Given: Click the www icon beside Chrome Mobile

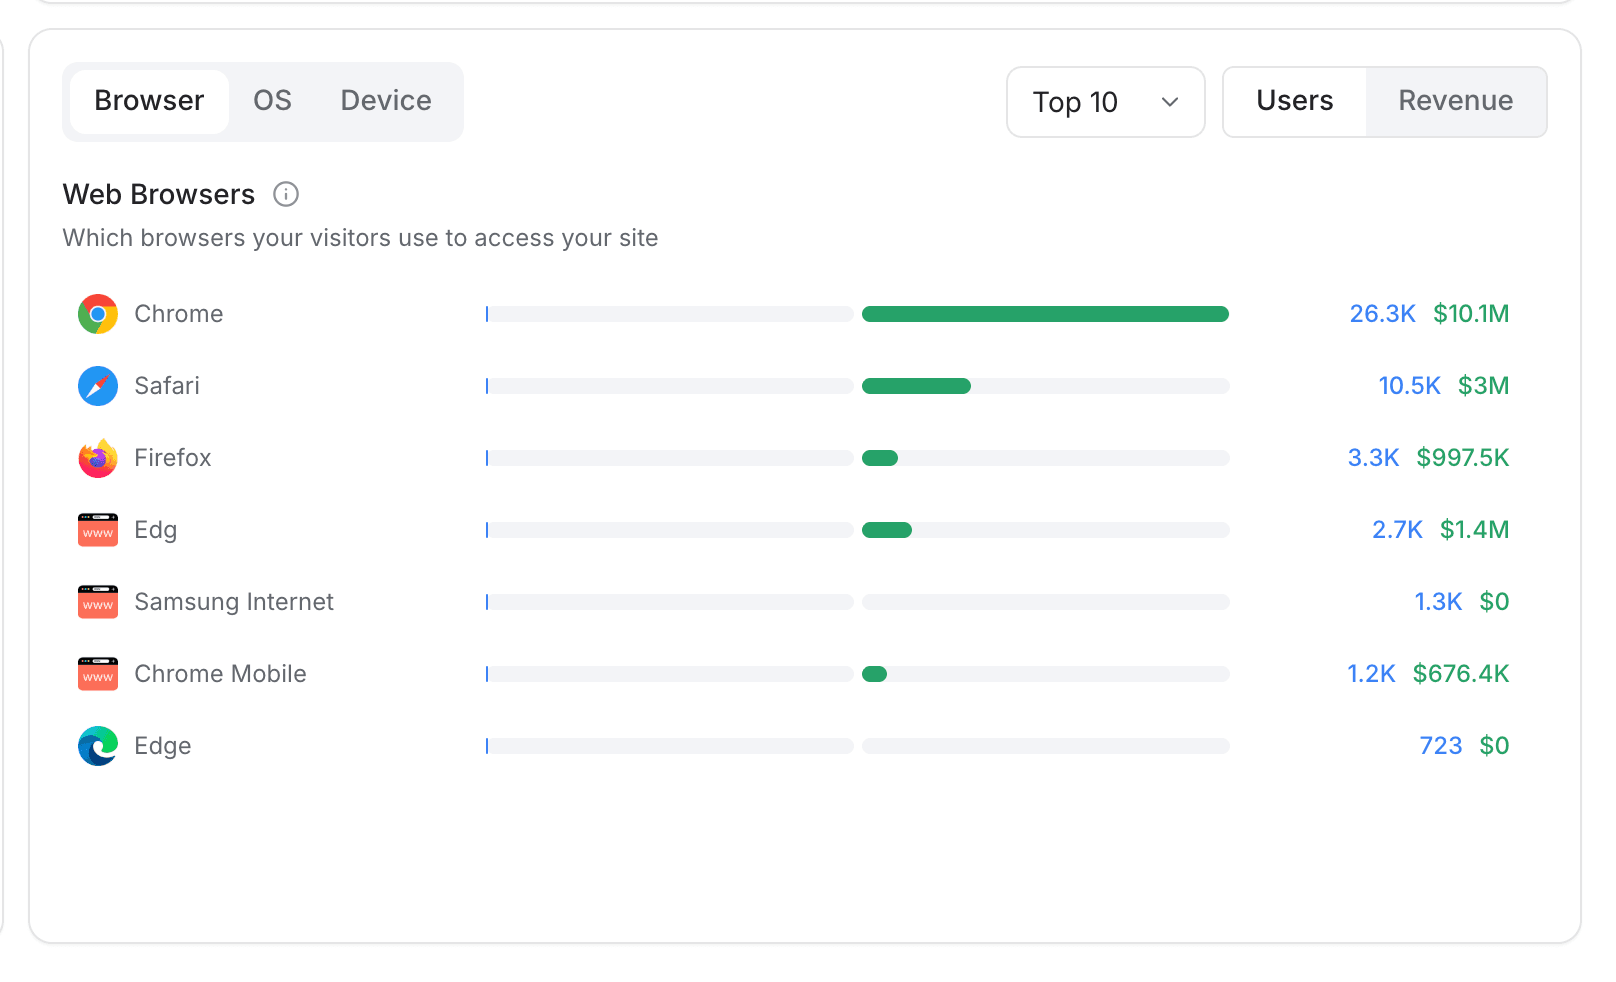Looking at the screenshot, I should (x=98, y=674).
